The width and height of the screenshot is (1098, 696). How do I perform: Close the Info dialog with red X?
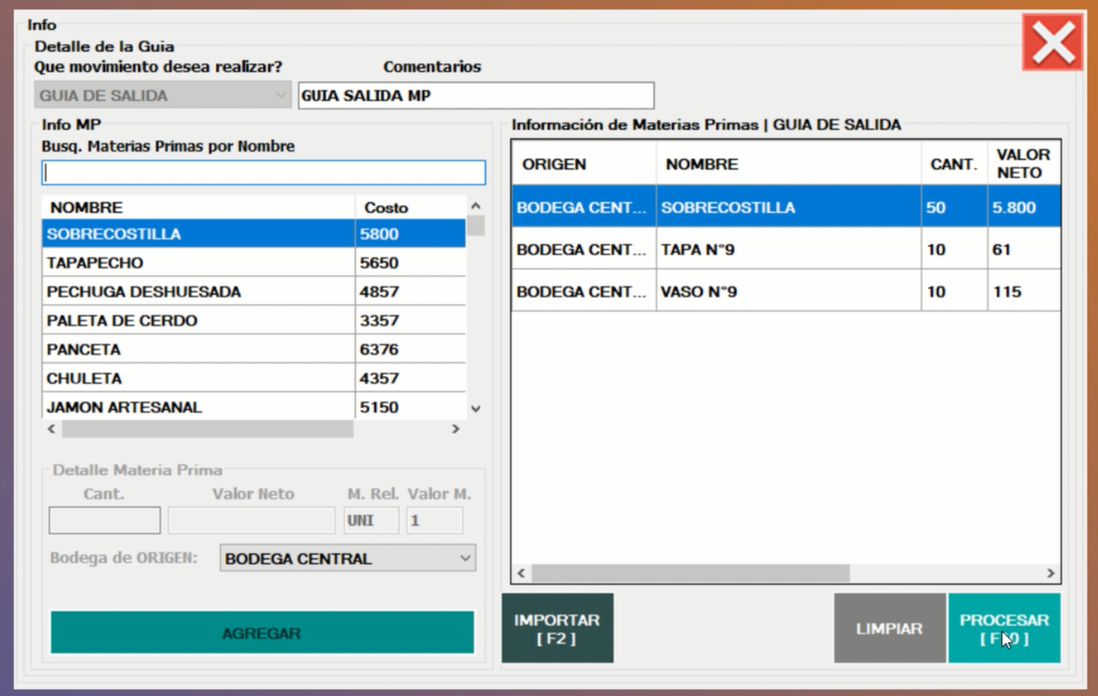tap(1053, 42)
